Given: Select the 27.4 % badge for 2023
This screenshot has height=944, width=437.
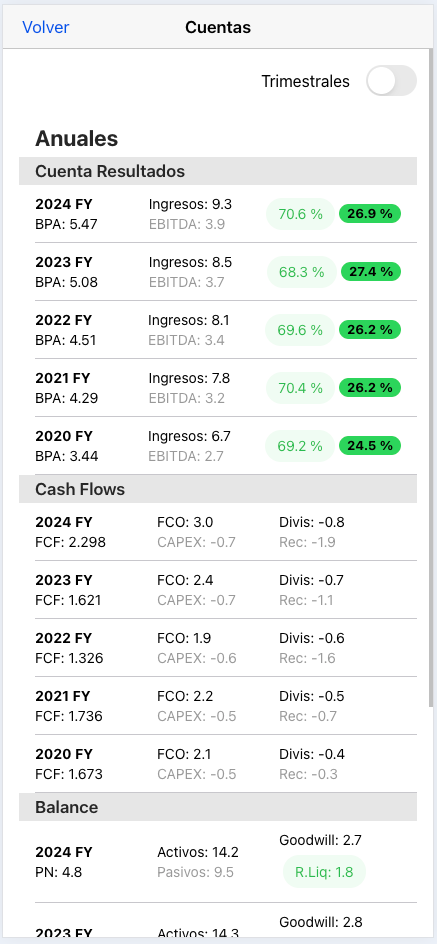Looking at the screenshot, I should (x=371, y=272).
